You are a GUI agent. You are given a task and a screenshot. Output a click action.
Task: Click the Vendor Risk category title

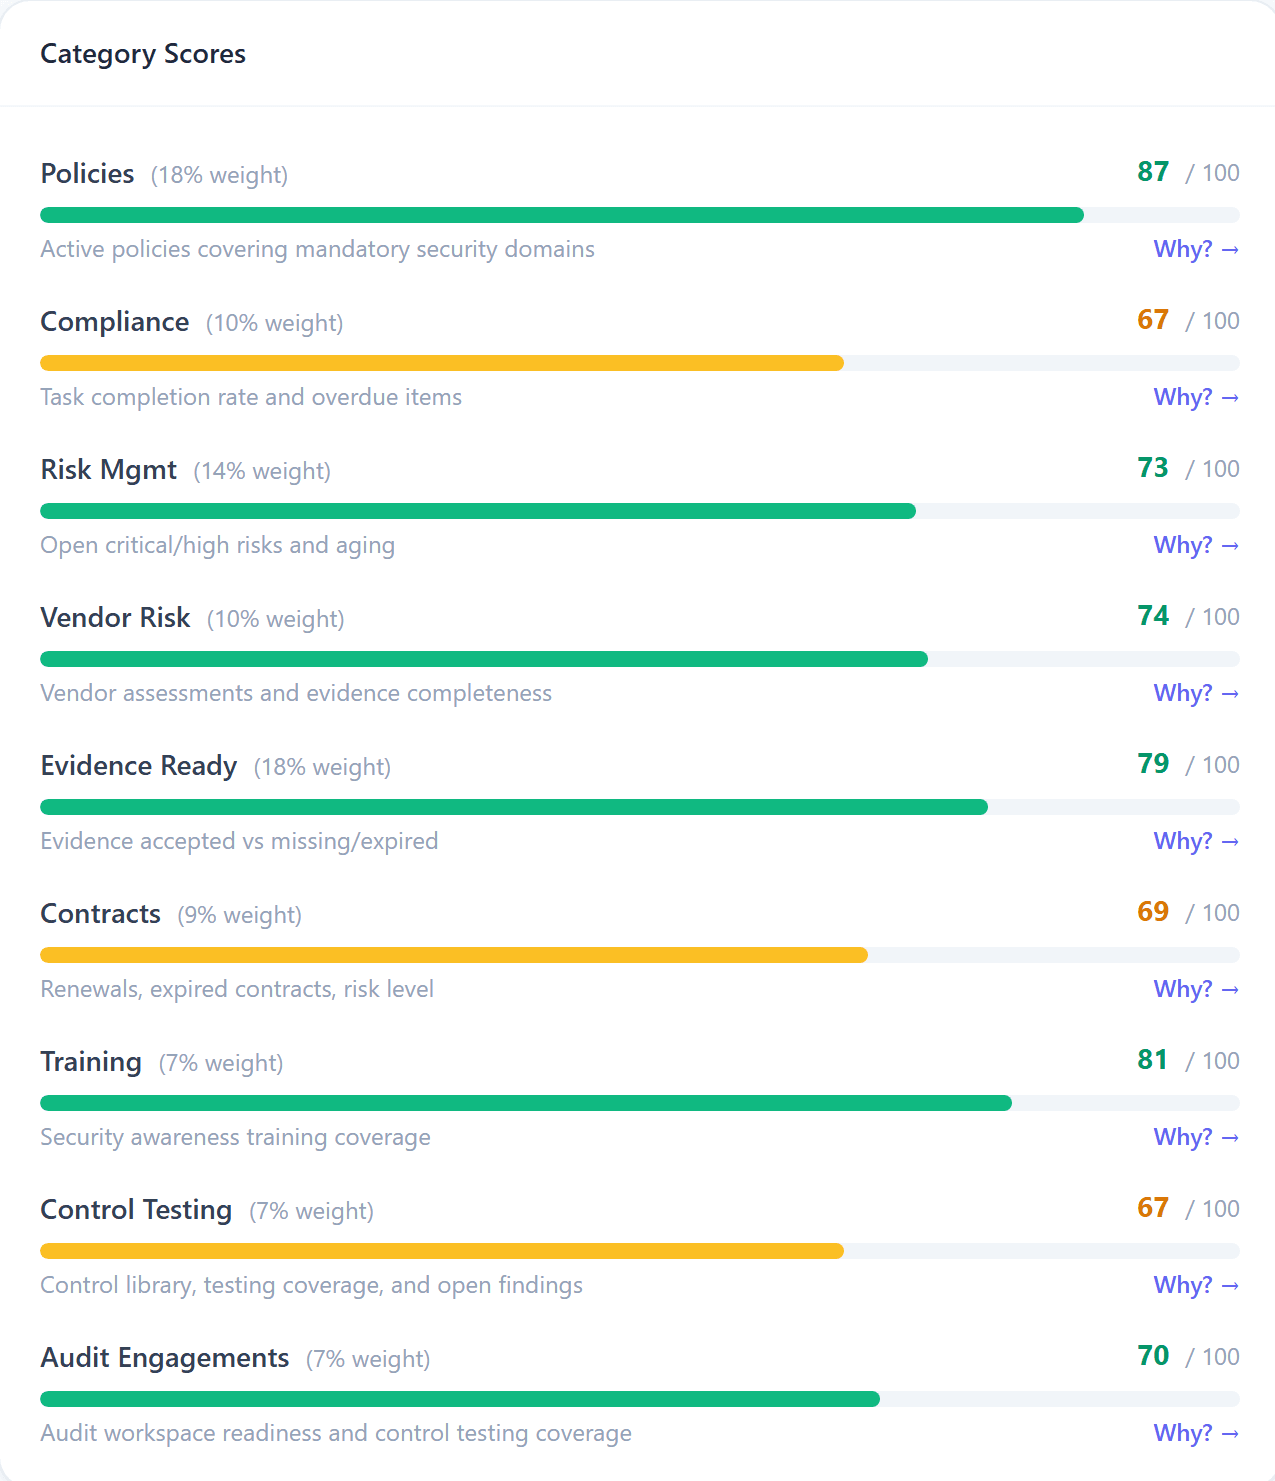[115, 618]
